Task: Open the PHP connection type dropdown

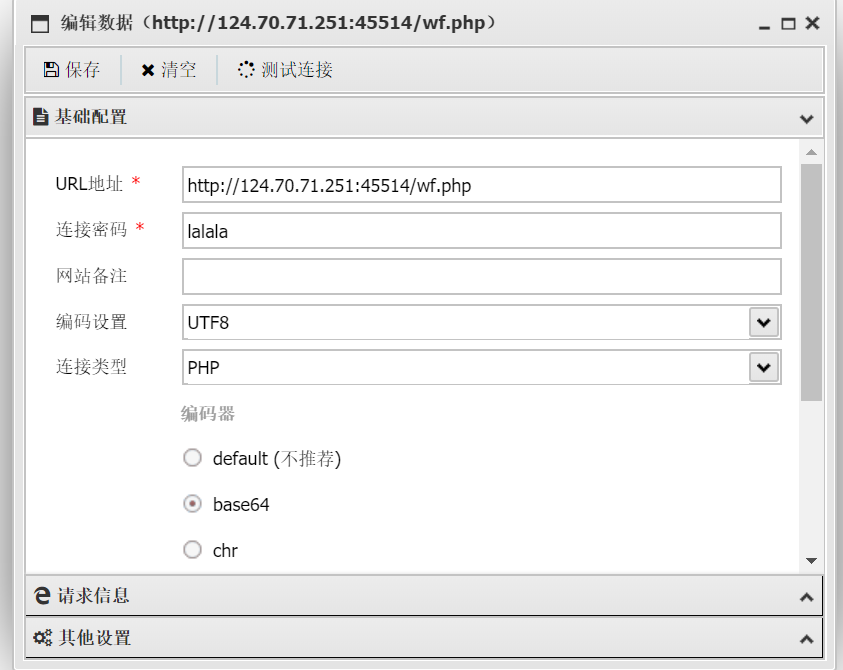Action: coord(764,367)
